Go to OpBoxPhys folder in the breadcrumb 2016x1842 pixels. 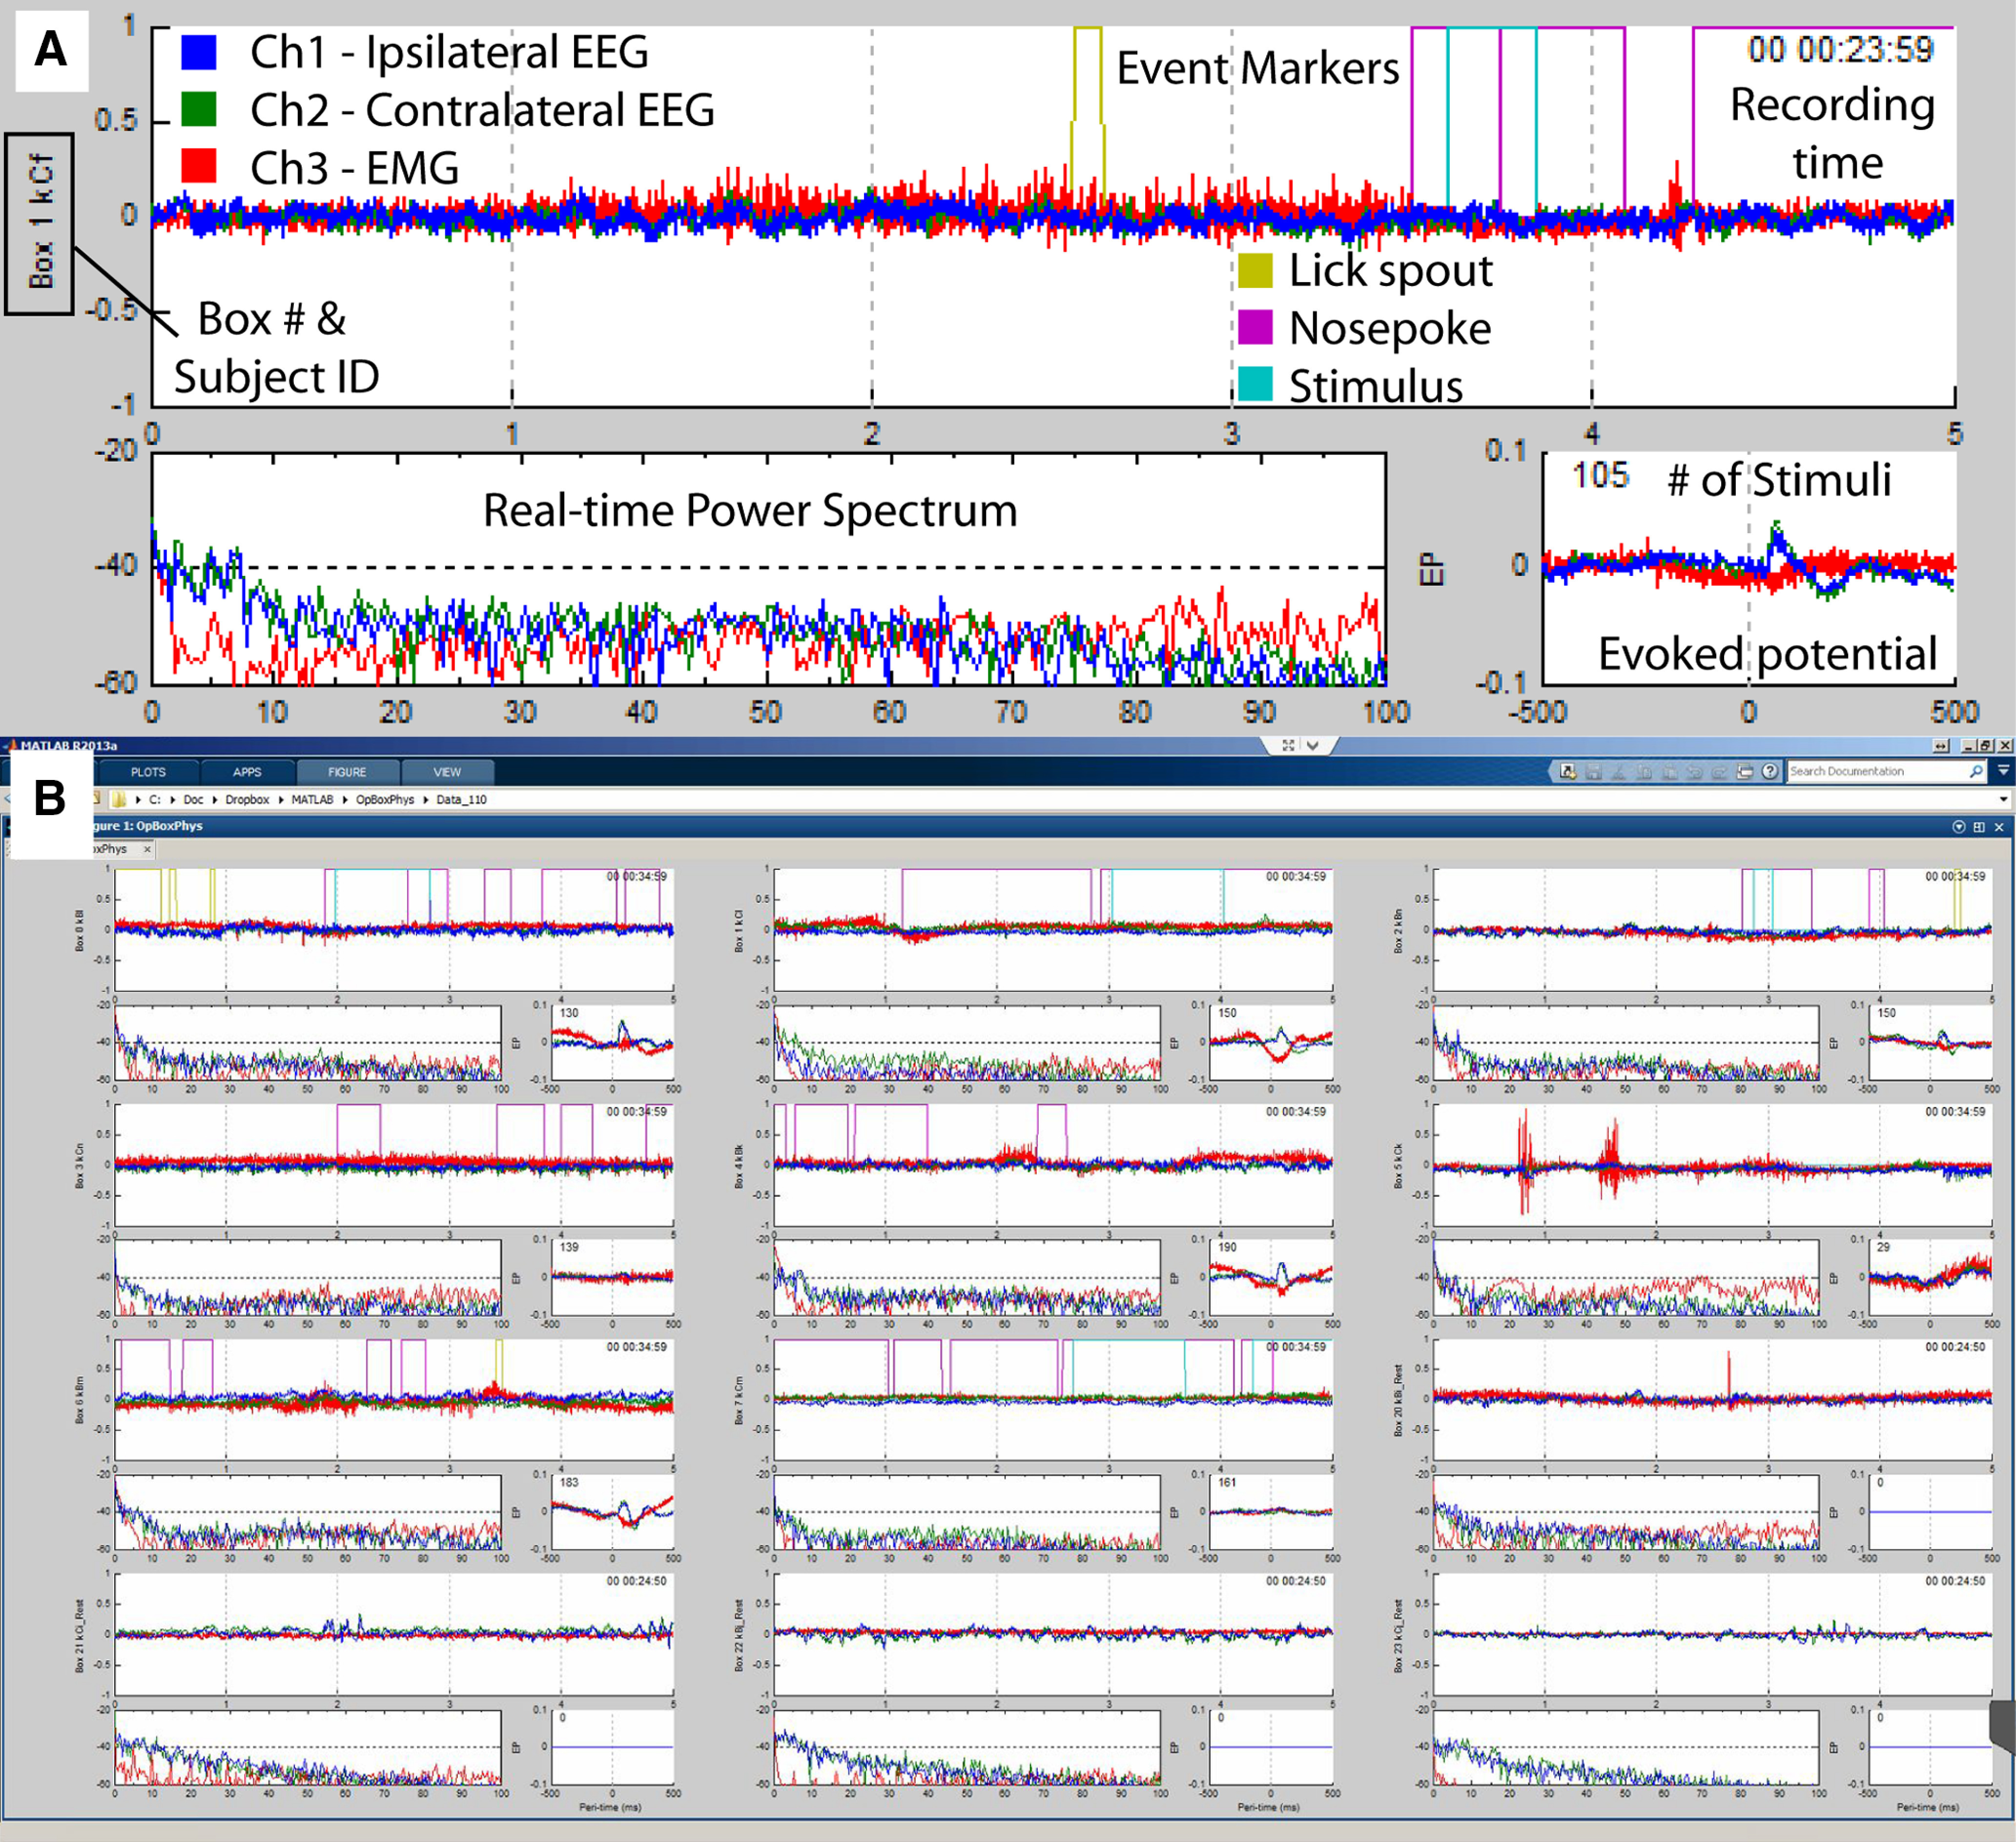(x=385, y=799)
